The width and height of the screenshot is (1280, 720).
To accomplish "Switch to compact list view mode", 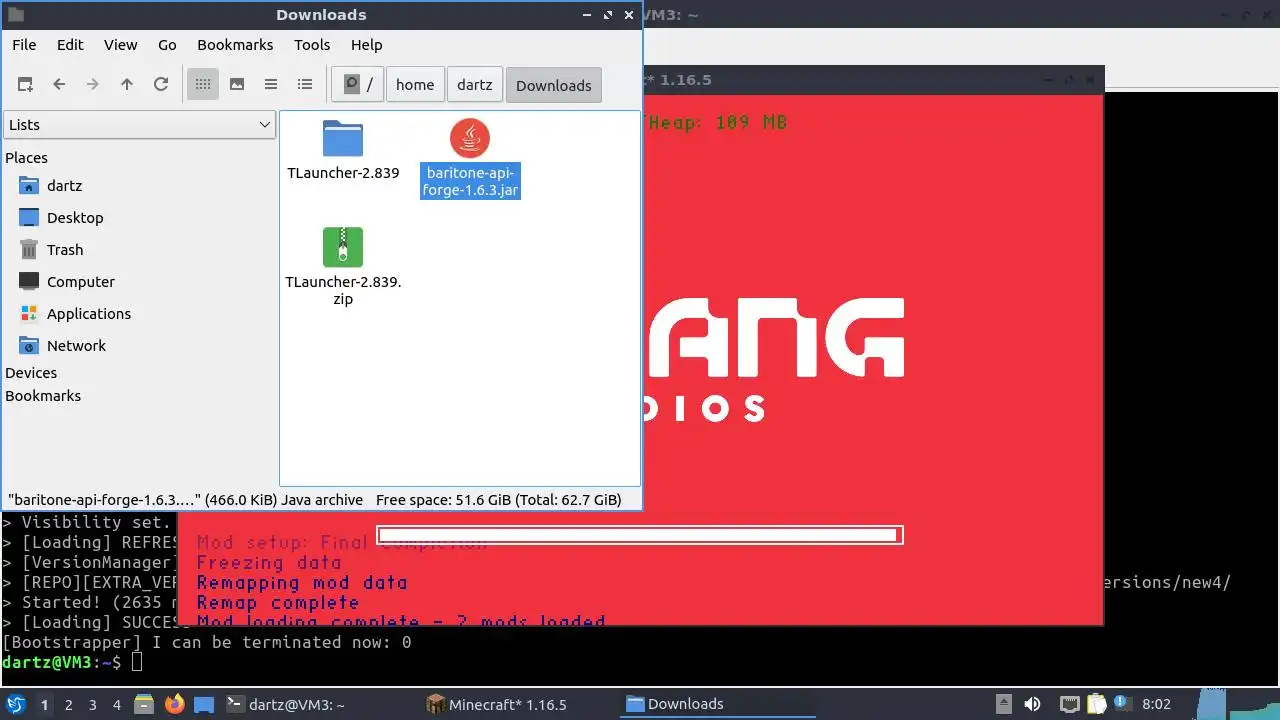I will pos(271,85).
